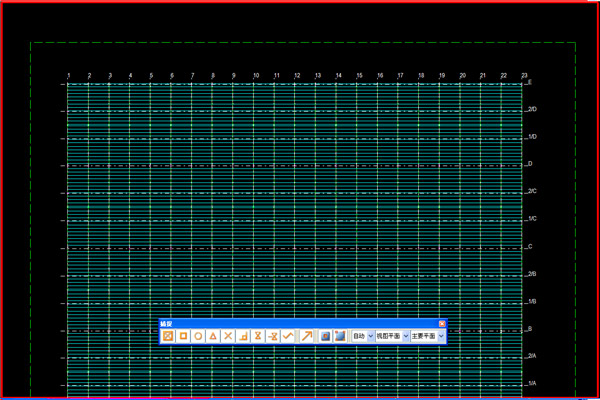Click the hourglass with crossing line icon

273,336
